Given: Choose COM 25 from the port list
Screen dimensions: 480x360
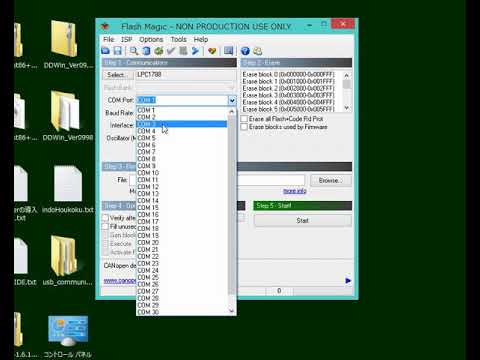Looking at the screenshot, I should click(x=182, y=277).
